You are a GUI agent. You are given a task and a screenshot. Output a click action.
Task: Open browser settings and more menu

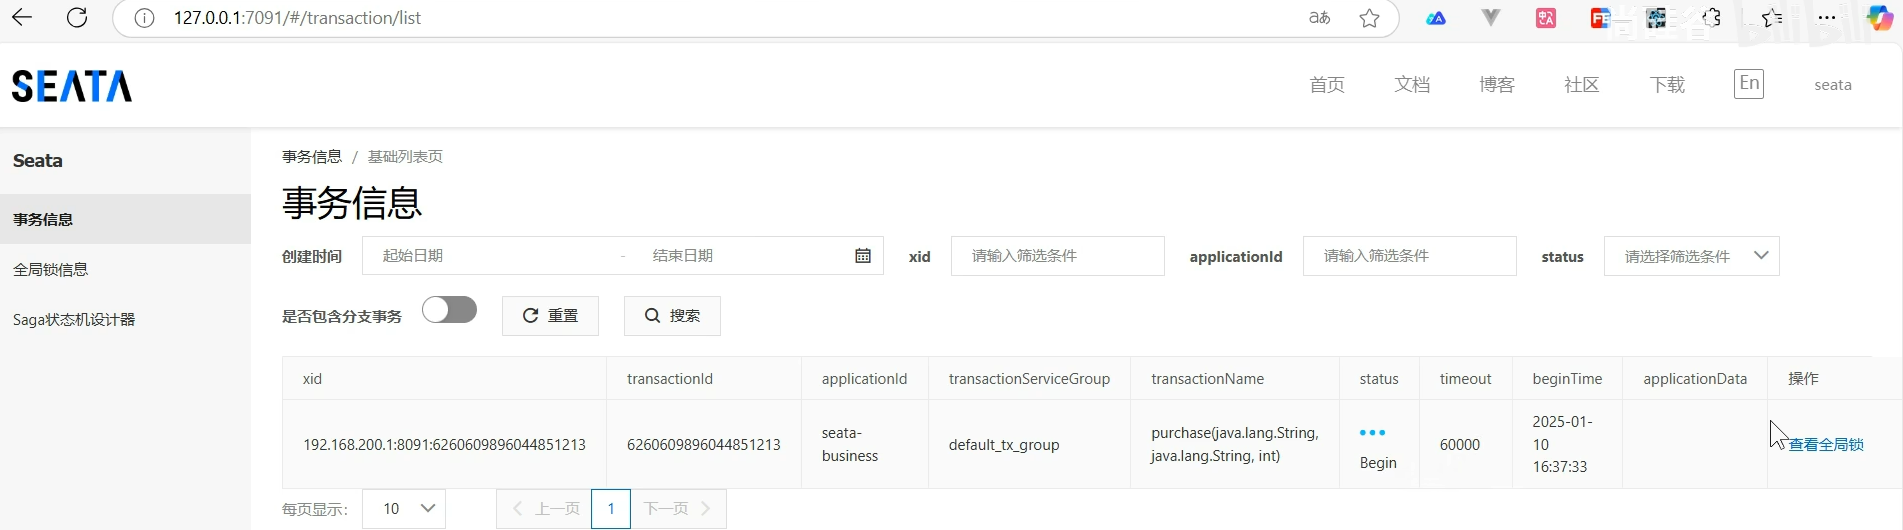pos(1826,18)
